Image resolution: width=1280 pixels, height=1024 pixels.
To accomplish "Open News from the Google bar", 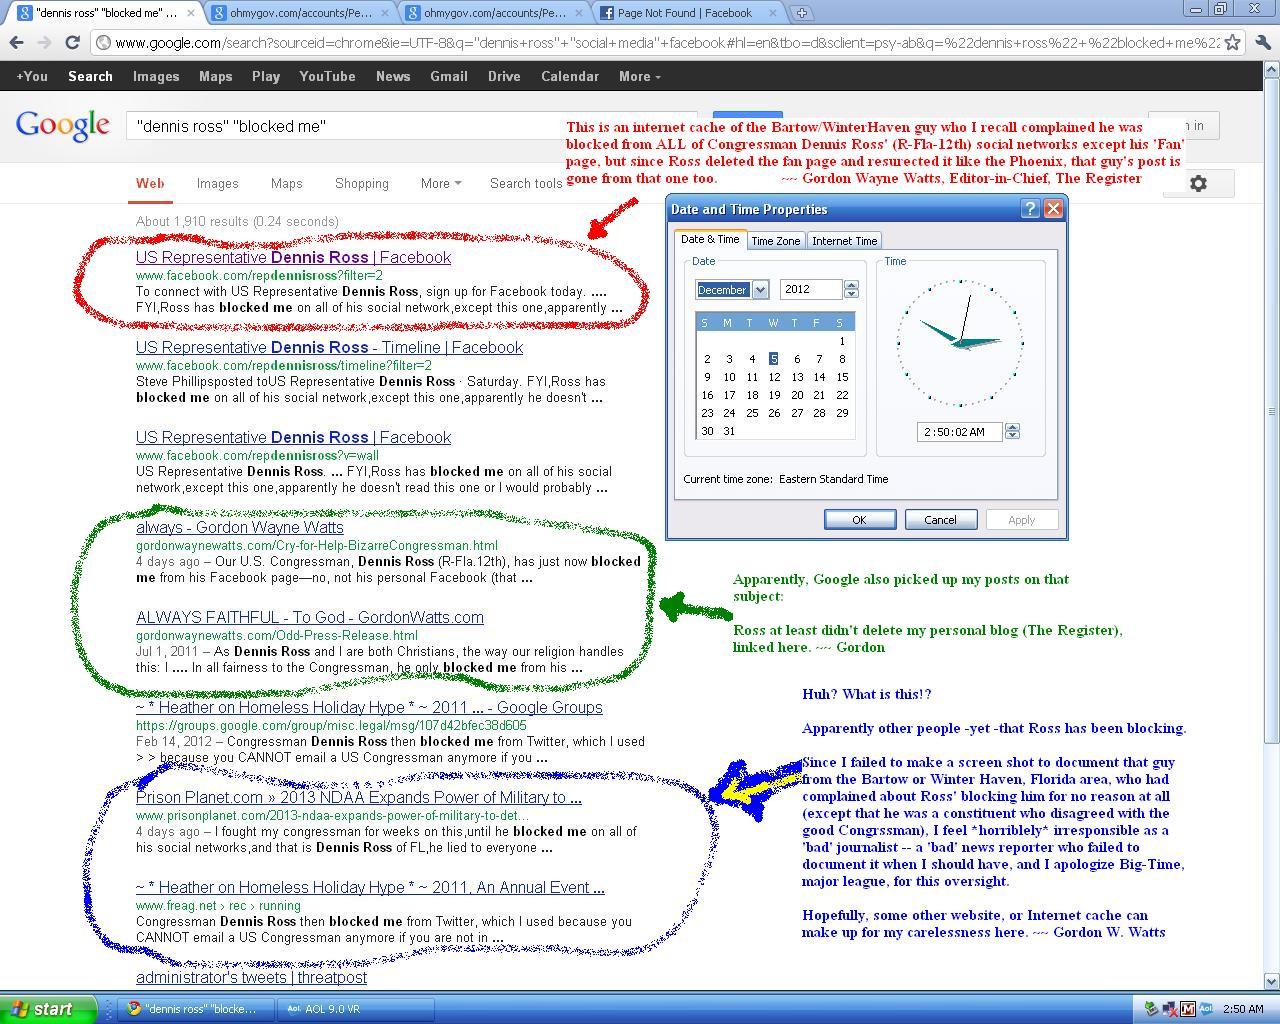I will (x=393, y=76).
